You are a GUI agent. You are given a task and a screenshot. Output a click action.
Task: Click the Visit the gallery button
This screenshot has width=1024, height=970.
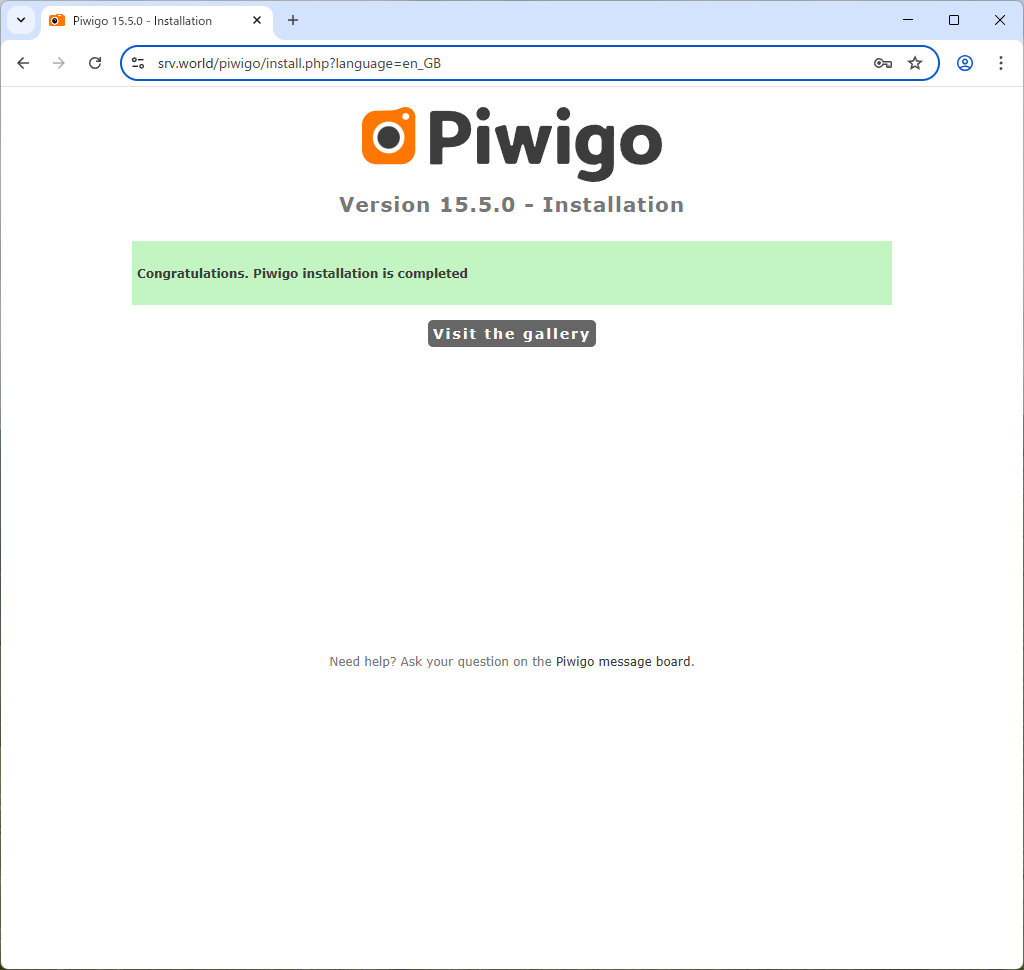[x=511, y=334]
